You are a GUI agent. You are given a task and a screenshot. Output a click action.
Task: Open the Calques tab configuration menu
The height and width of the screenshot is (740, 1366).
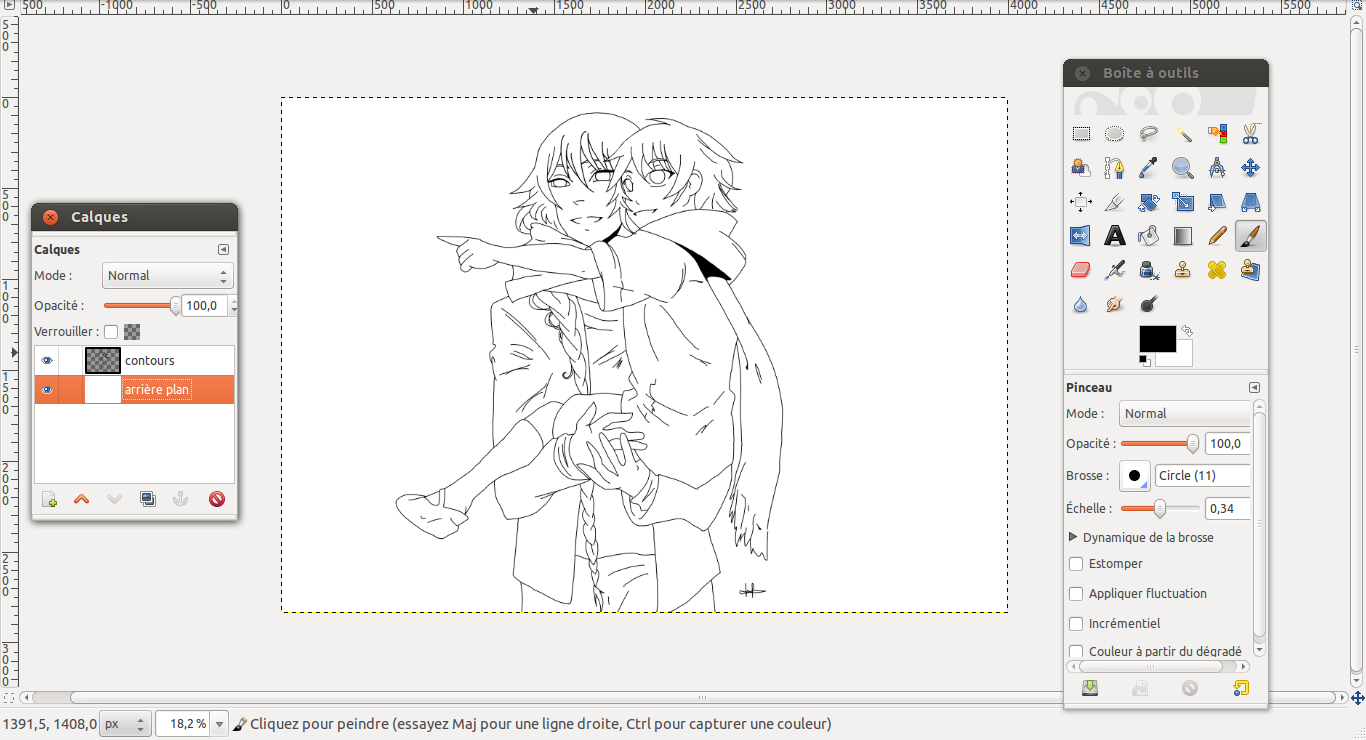coord(223,250)
